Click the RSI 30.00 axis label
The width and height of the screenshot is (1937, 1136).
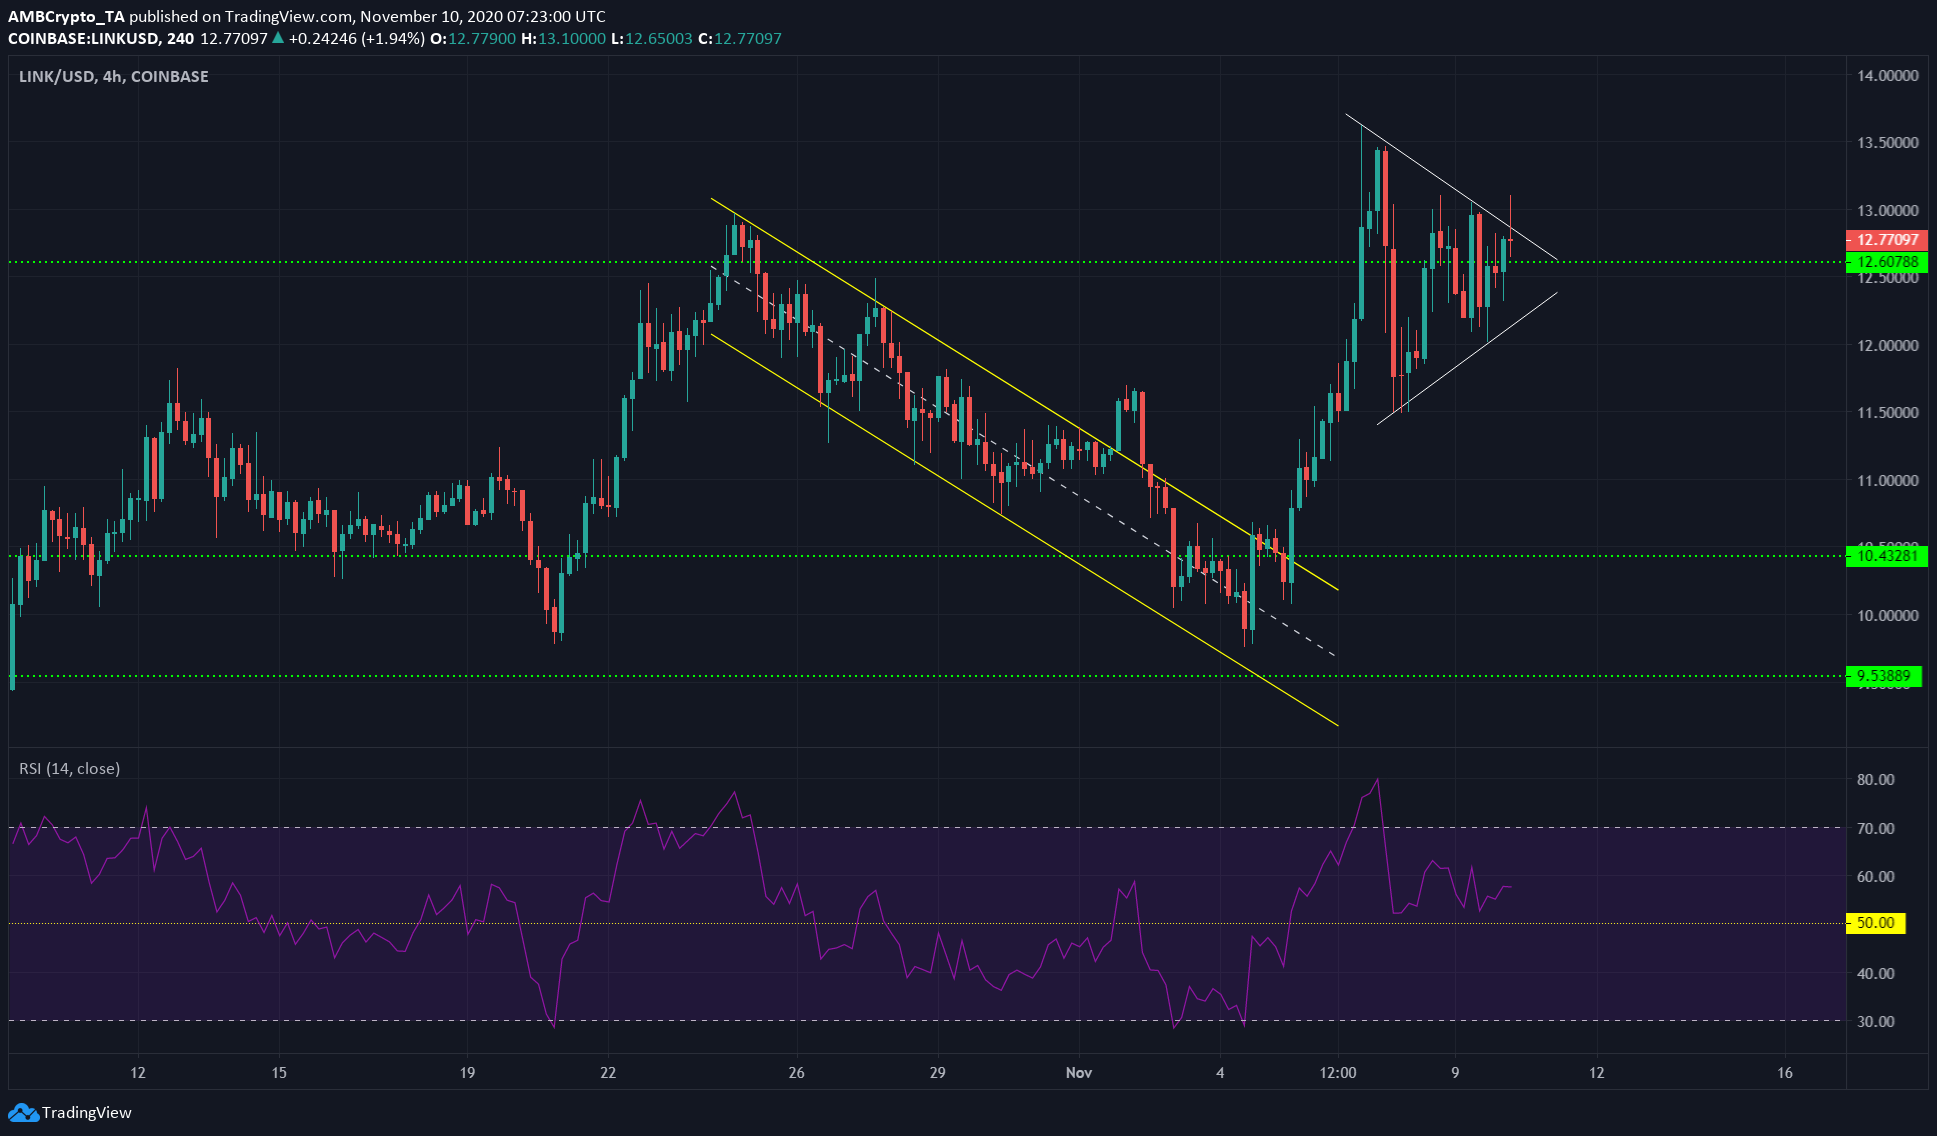[1875, 1021]
